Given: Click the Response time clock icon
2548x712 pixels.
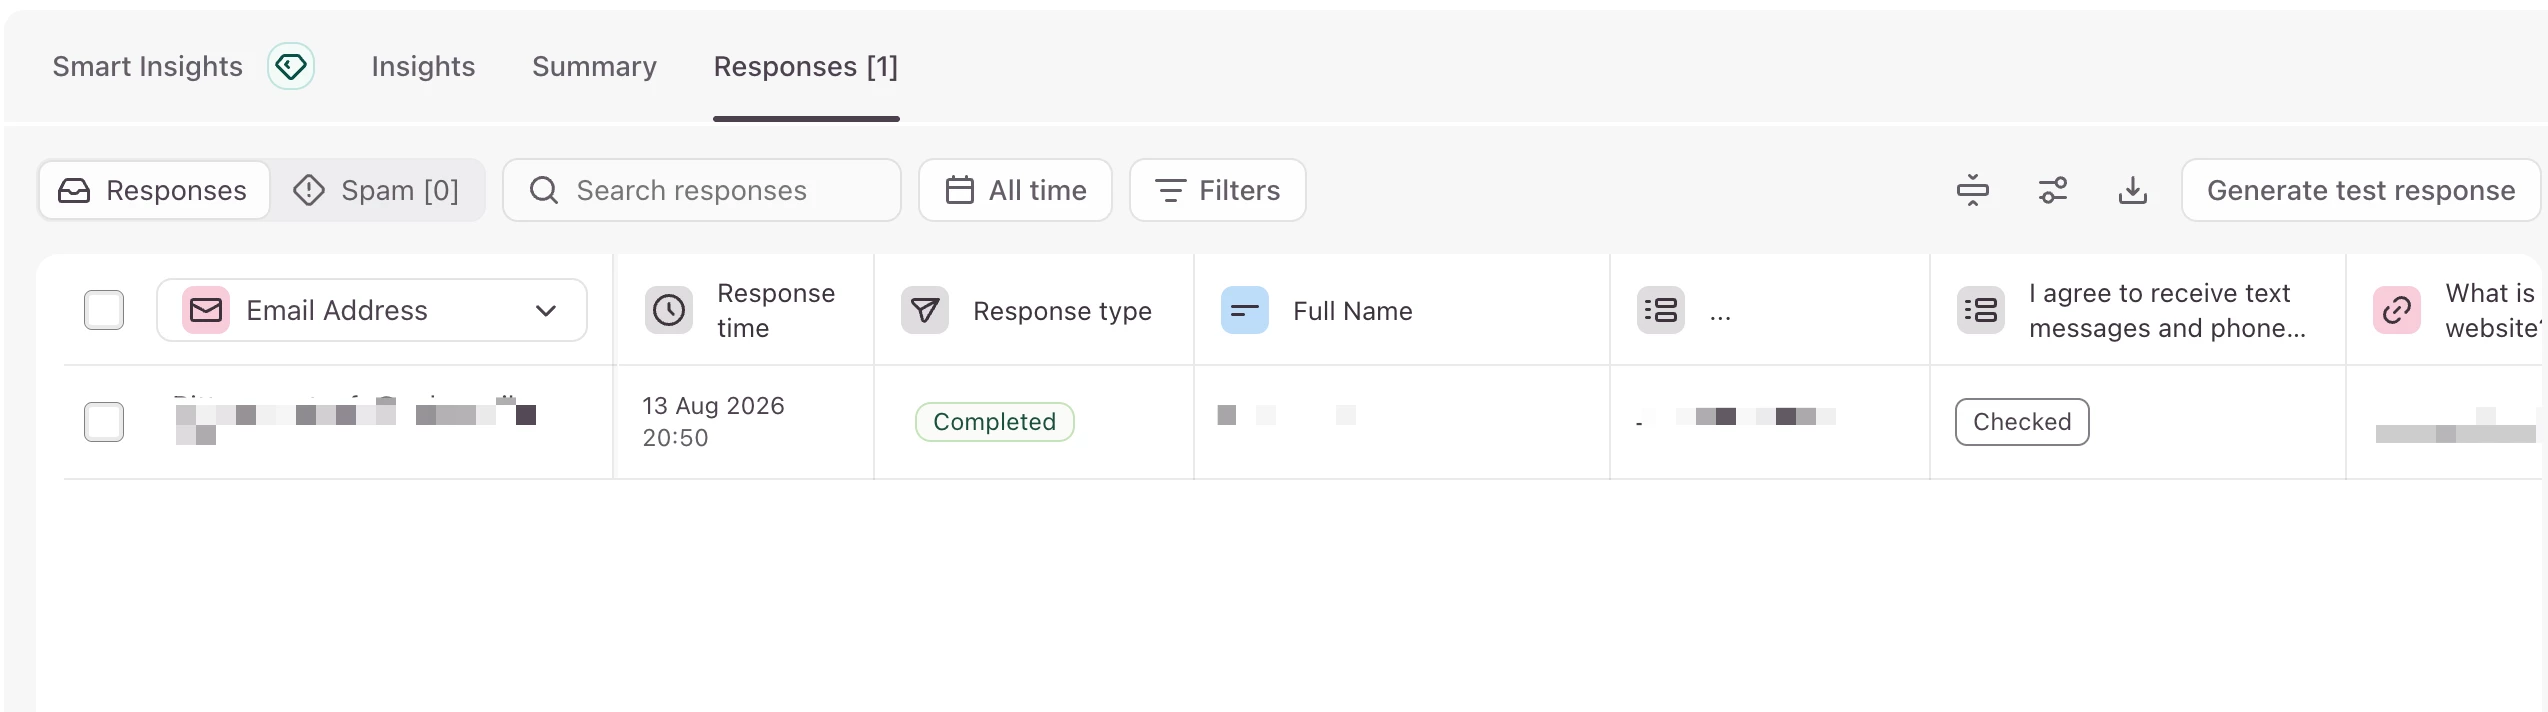Looking at the screenshot, I should tap(669, 310).
